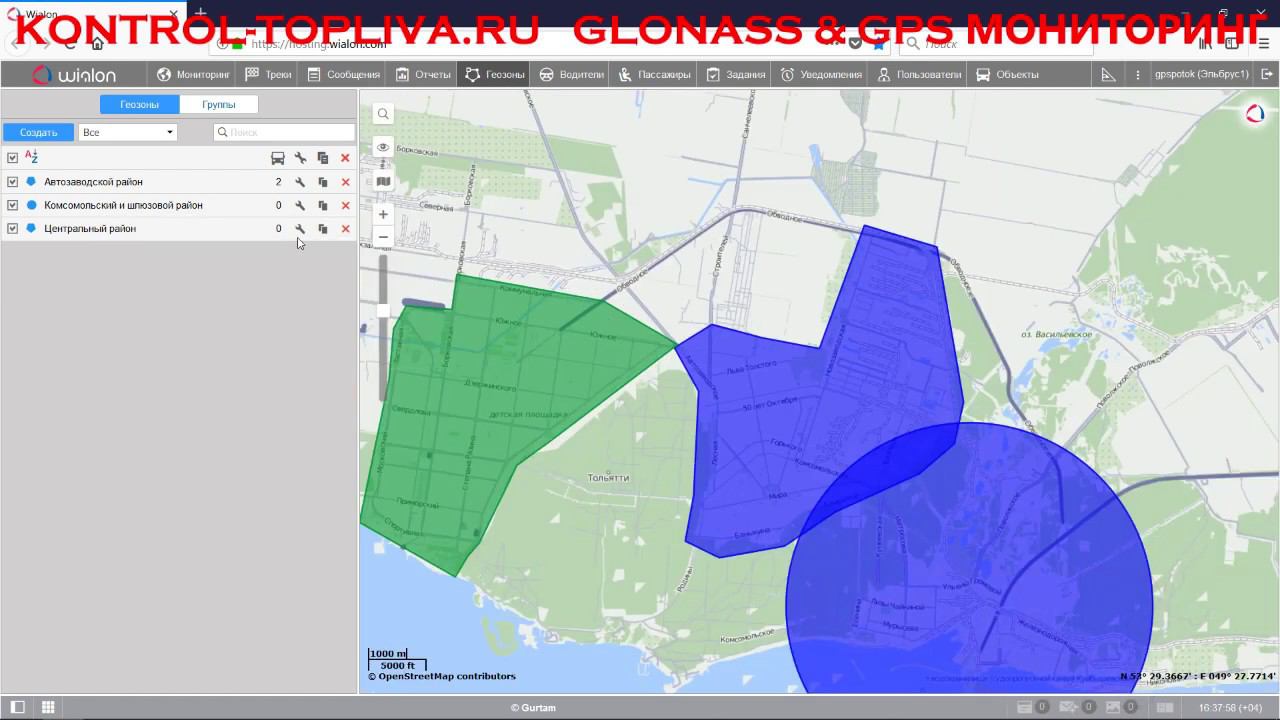The image size is (1280, 720).
Task: Switch to Группы panel mode
Action: click(x=218, y=104)
